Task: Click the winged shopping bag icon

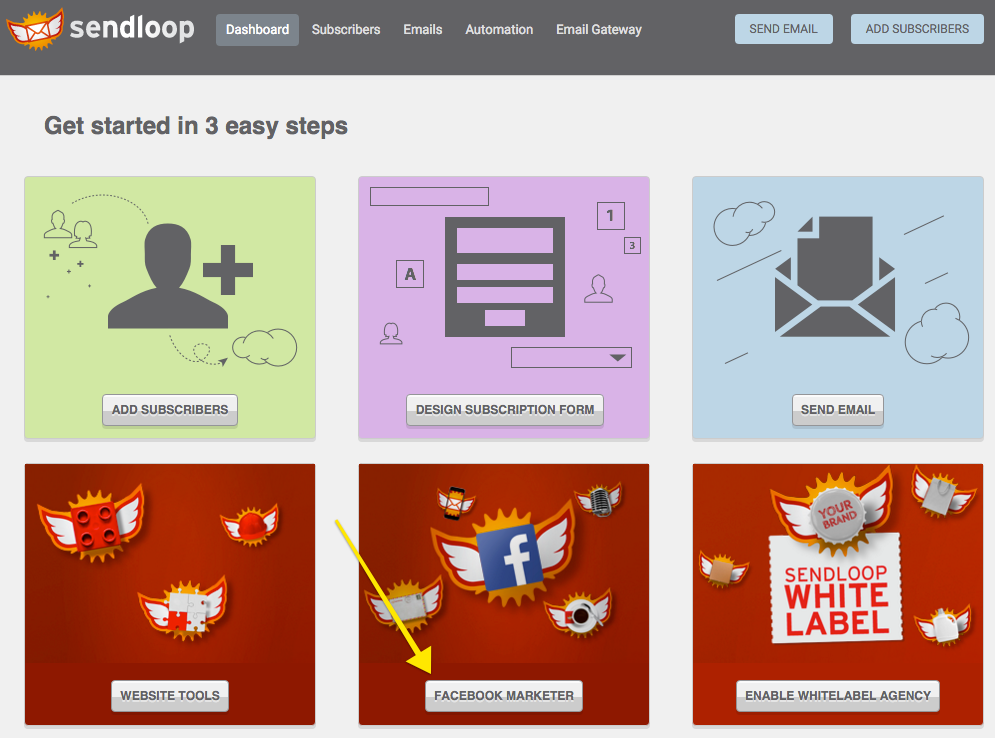Action: (942, 492)
